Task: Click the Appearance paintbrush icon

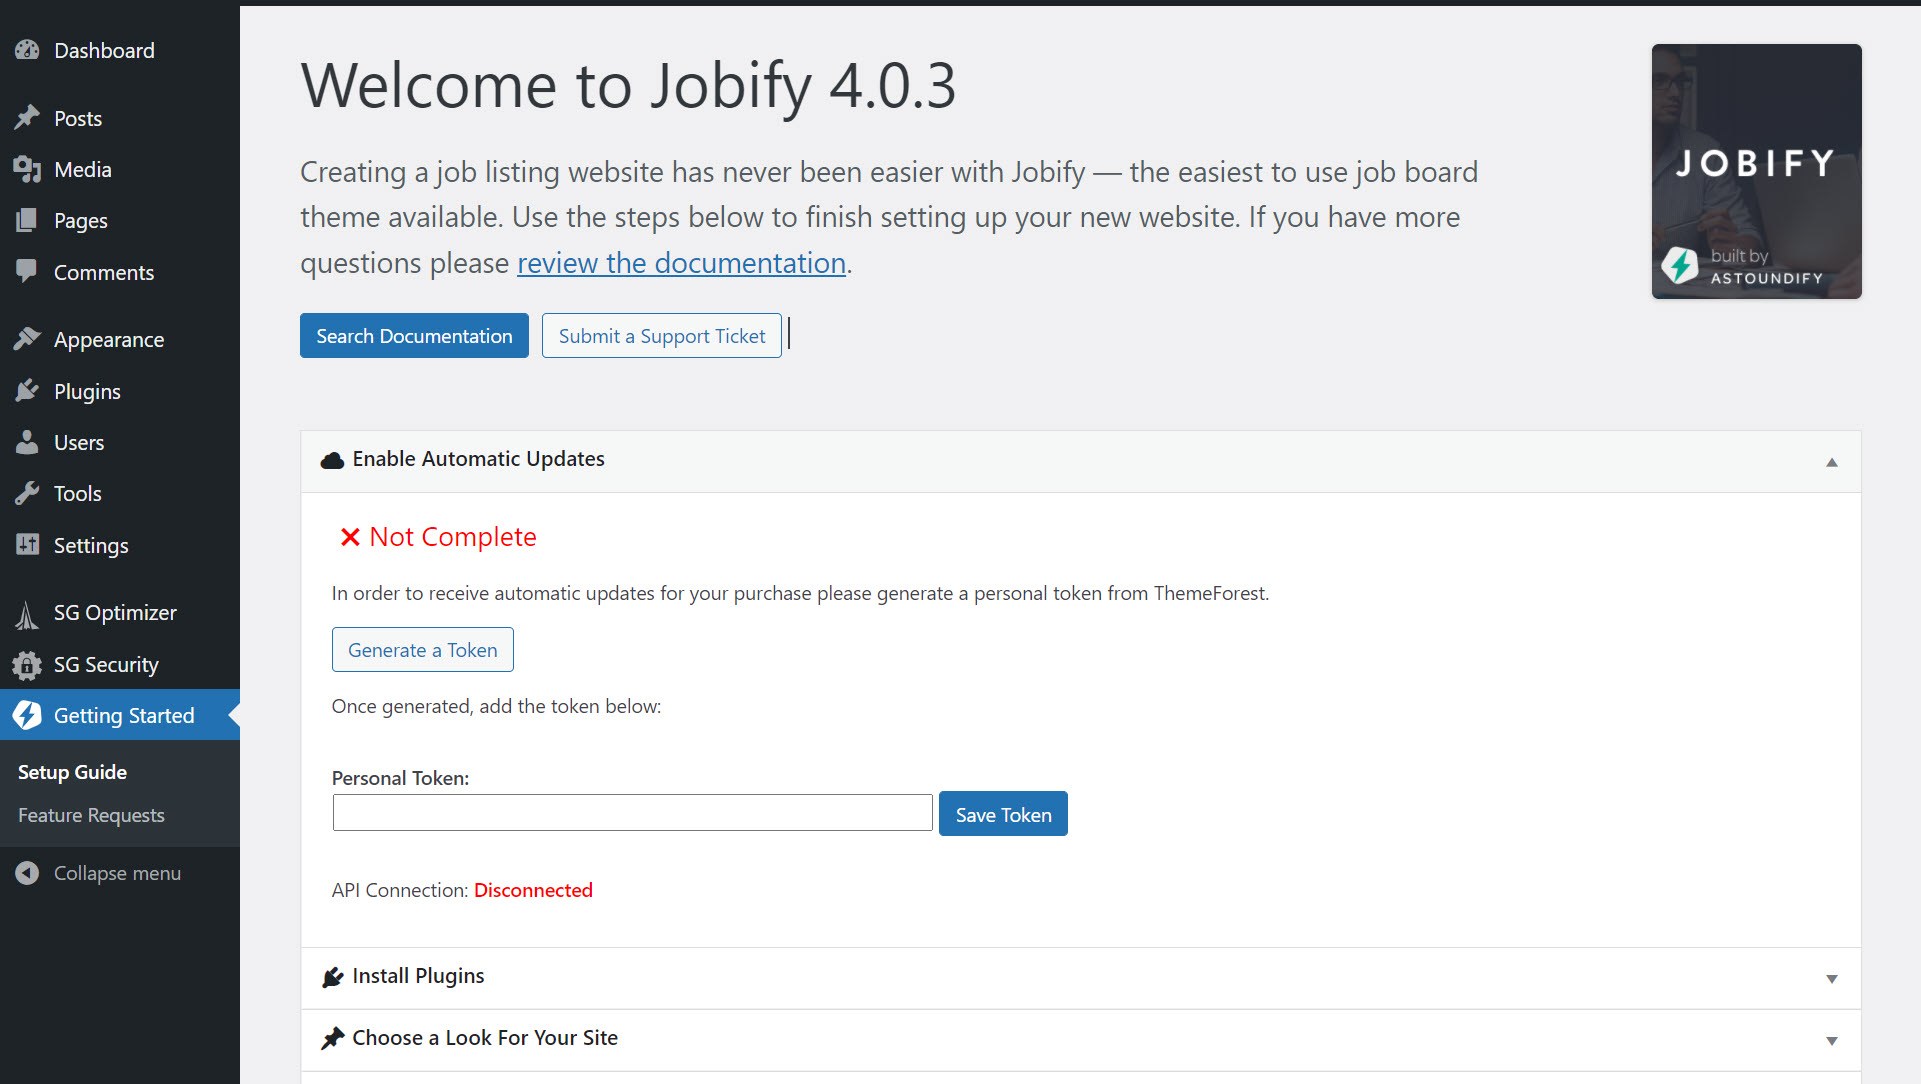Action: pyautogui.click(x=27, y=339)
